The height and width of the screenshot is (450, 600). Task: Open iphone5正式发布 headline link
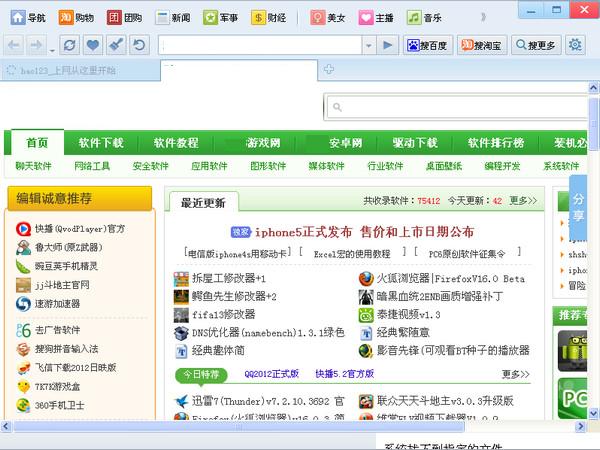[364, 232]
